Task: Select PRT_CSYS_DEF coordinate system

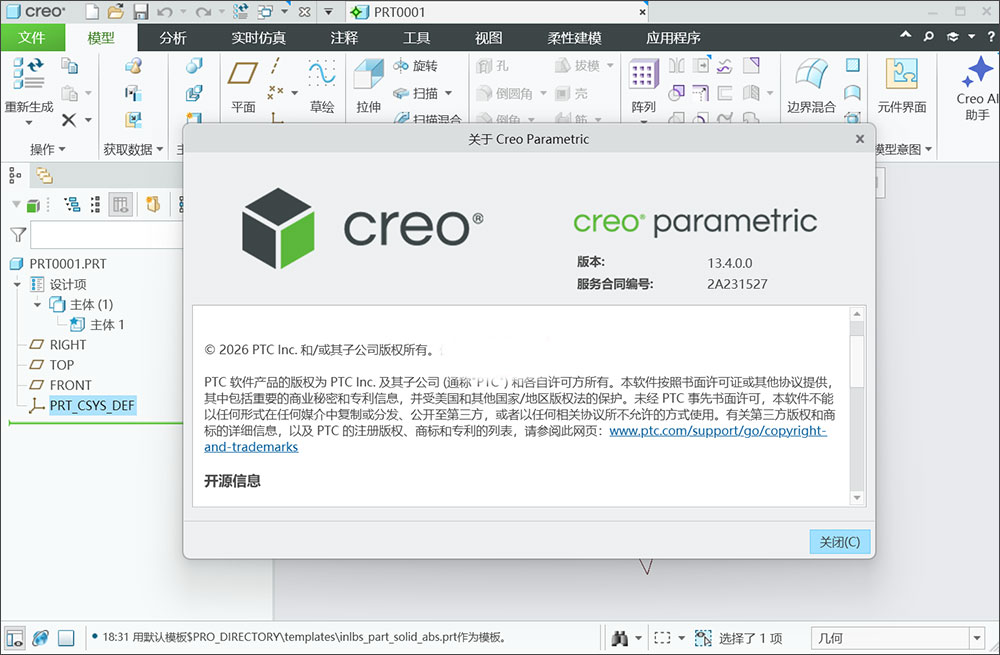Action: point(92,406)
